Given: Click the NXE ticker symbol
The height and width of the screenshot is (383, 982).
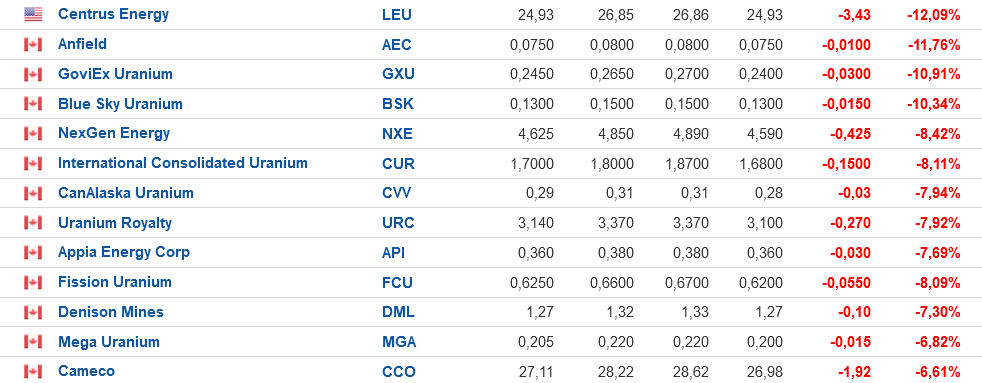Looking at the screenshot, I should (398, 134).
